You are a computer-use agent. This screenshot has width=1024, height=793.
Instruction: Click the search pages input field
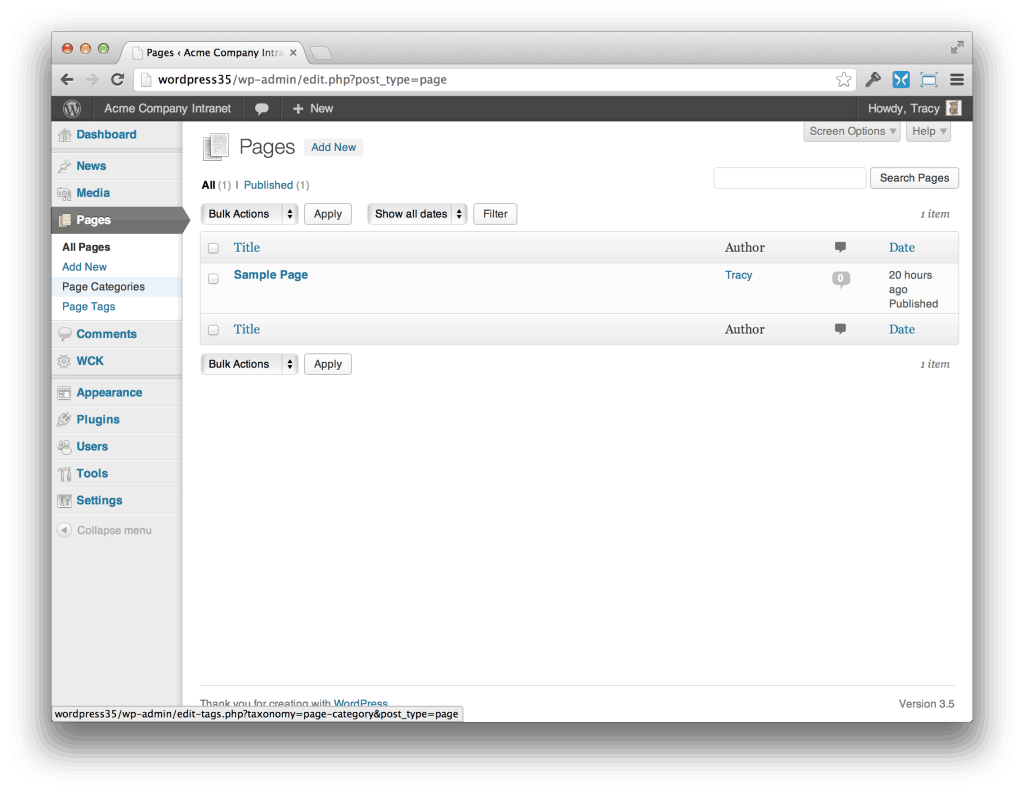(790, 178)
